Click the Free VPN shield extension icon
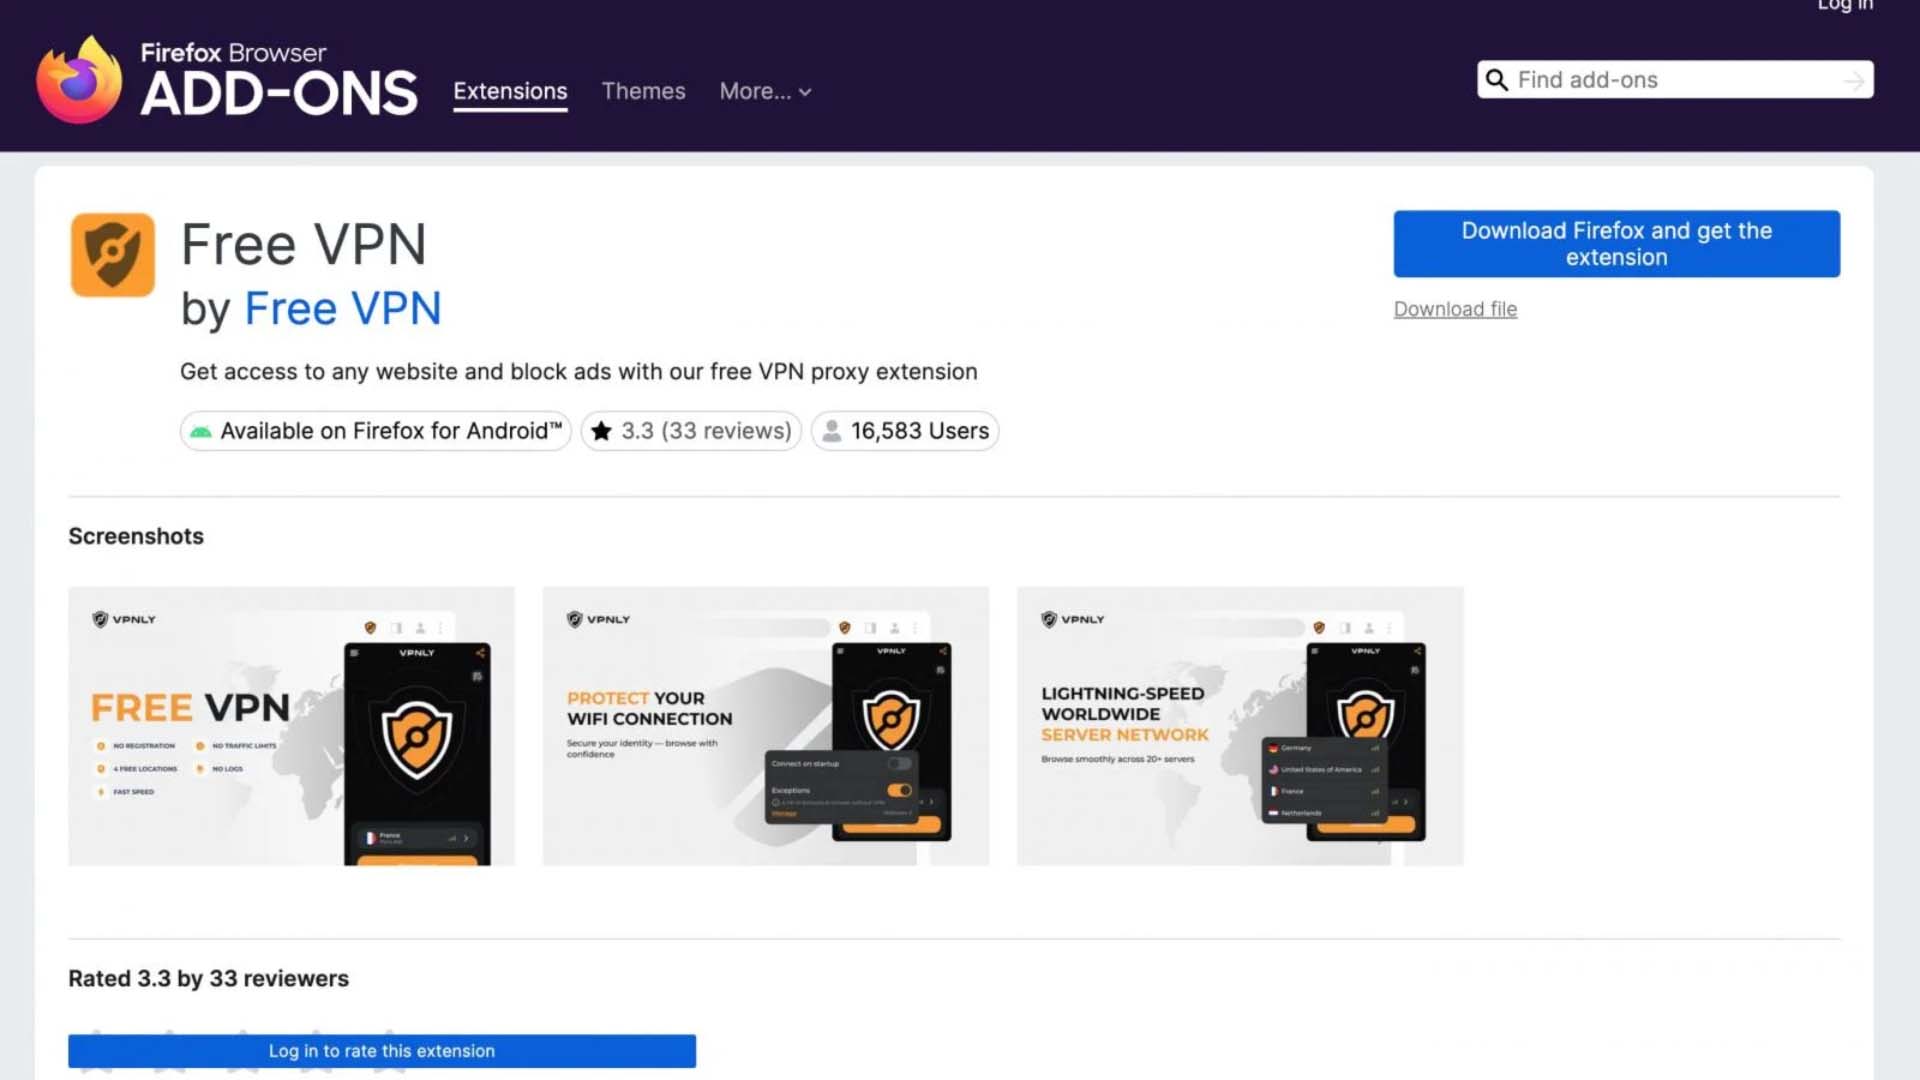The width and height of the screenshot is (1920, 1080). pyautogui.click(x=113, y=254)
